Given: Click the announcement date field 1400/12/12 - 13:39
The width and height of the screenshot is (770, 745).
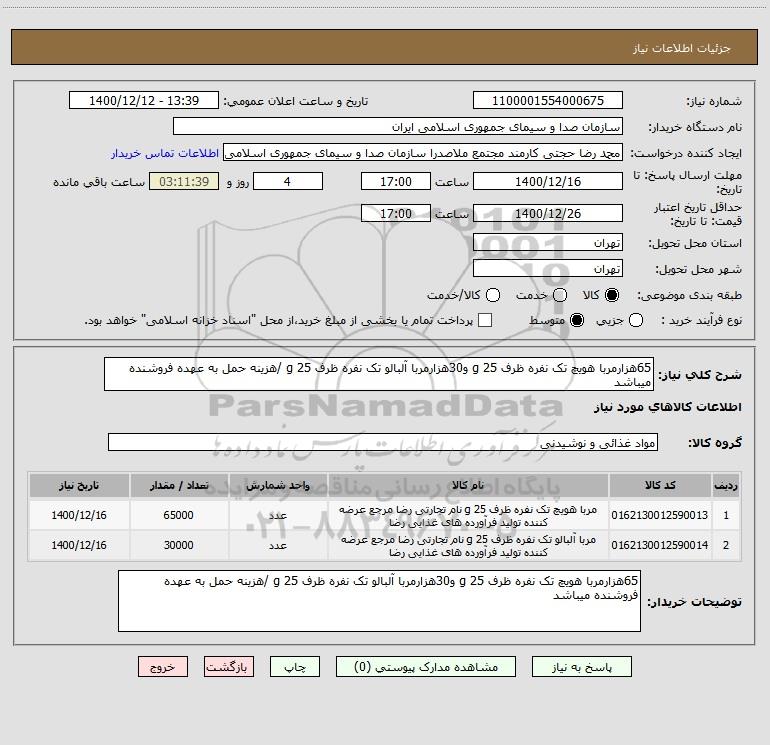Looking at the screenshot, I should pyautogui.click(x=144, y=101).
